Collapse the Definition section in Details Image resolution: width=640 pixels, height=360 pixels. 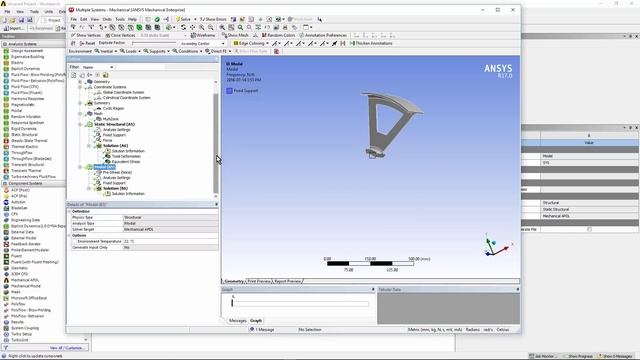(69, 211)
